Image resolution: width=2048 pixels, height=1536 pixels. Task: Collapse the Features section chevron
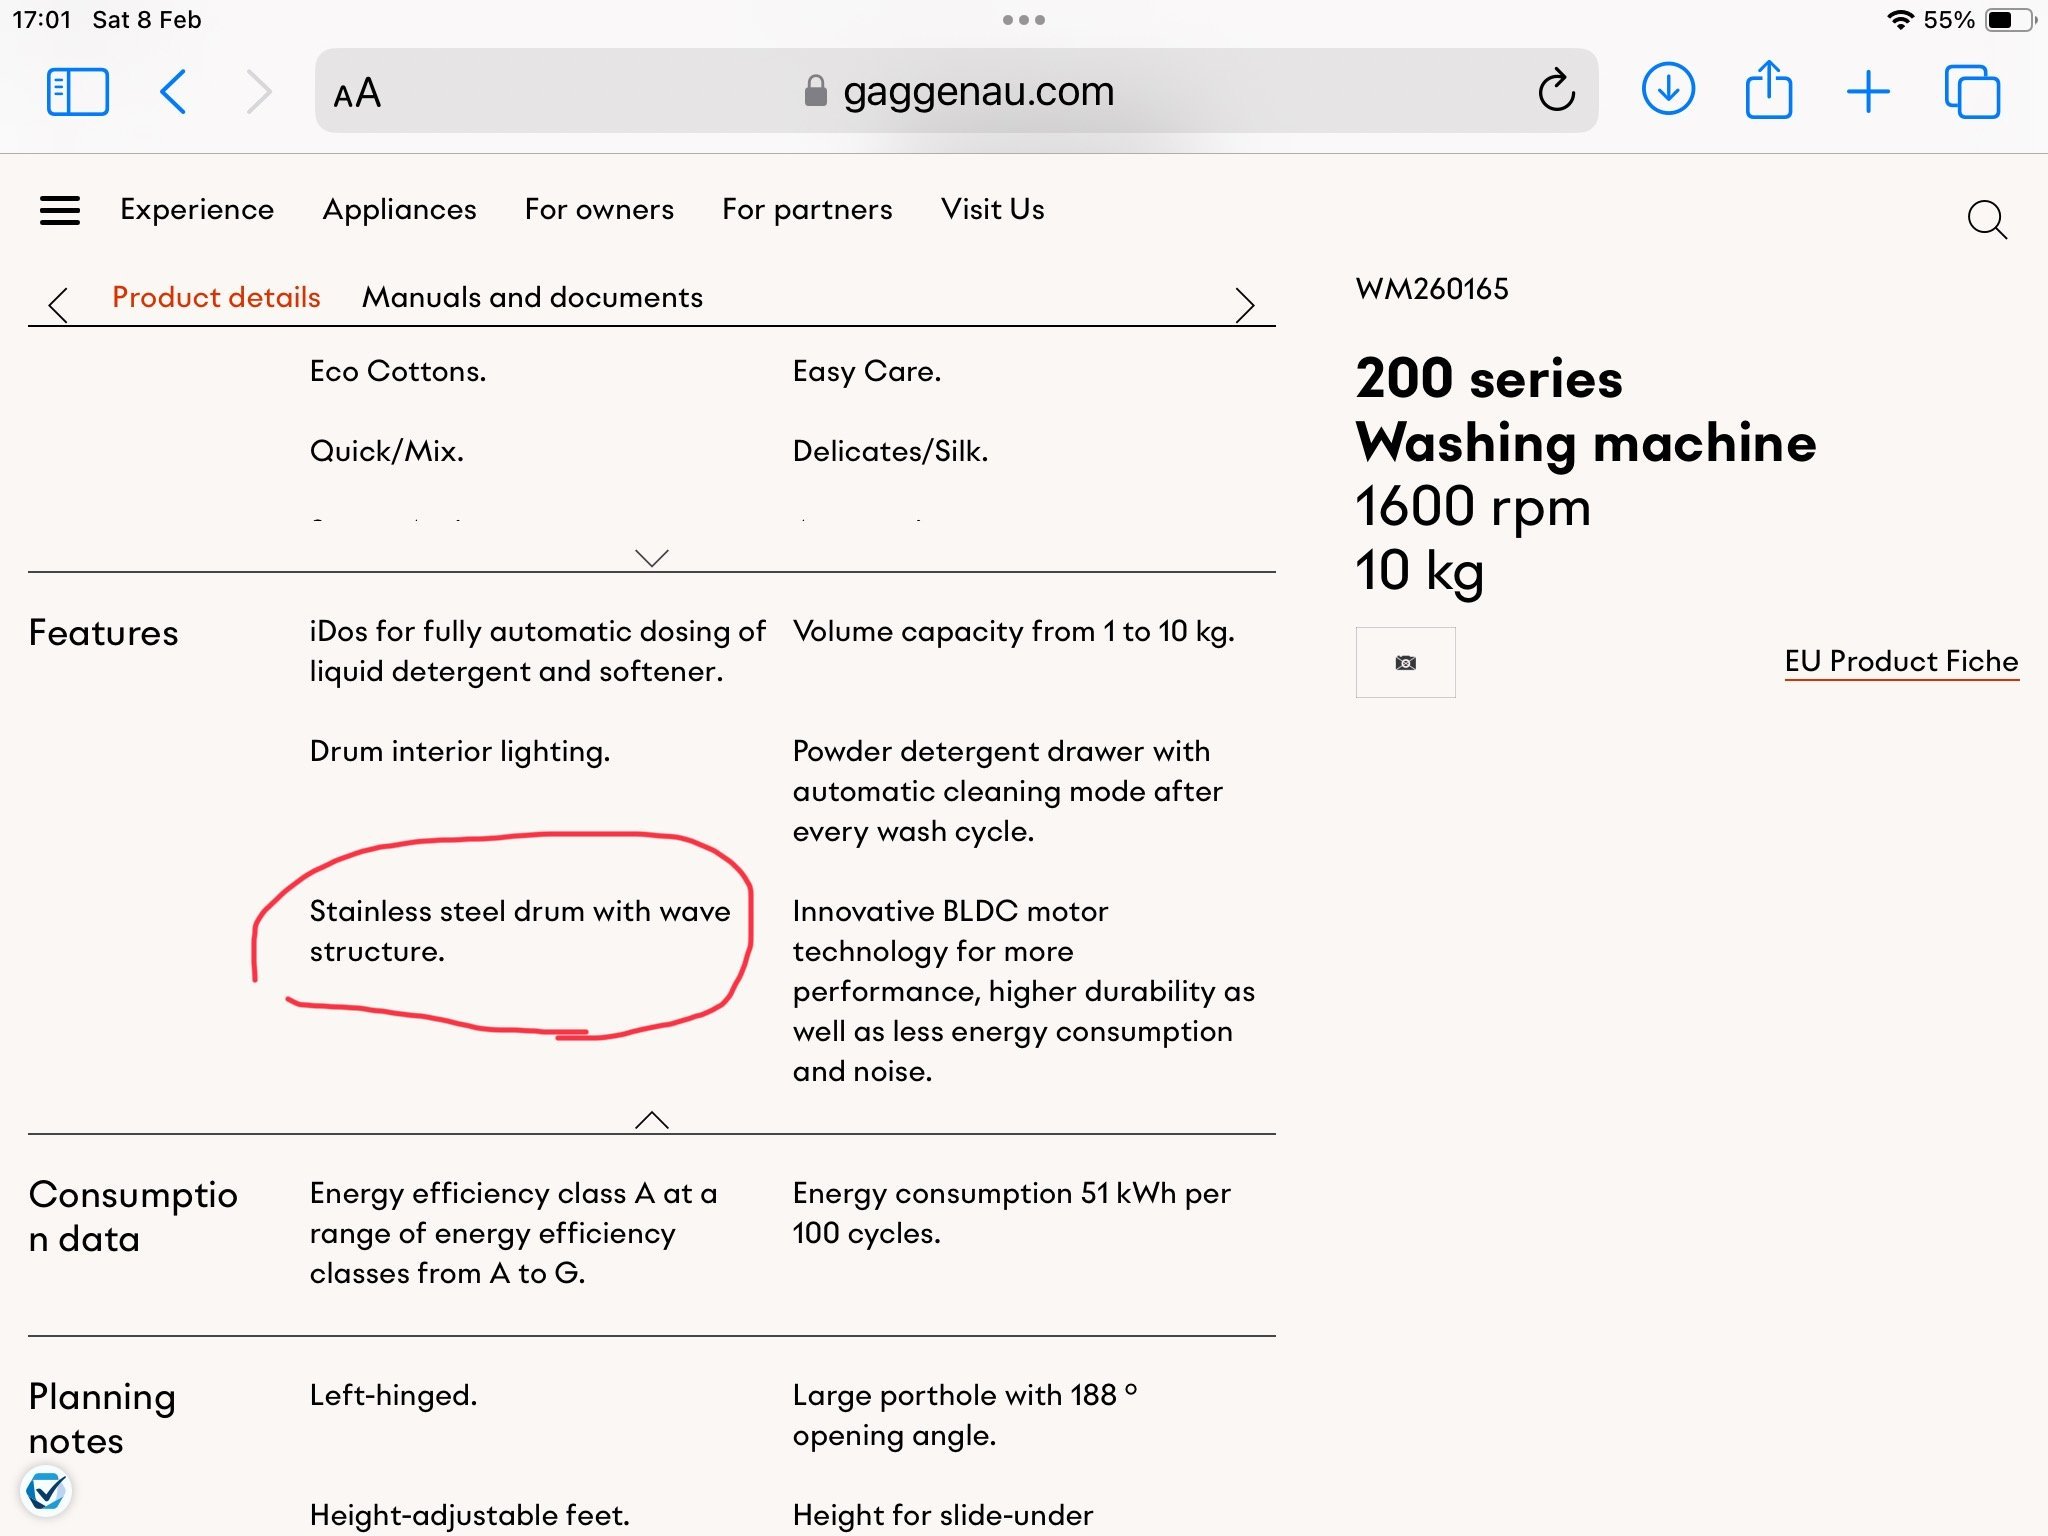tap(652, 1119)
